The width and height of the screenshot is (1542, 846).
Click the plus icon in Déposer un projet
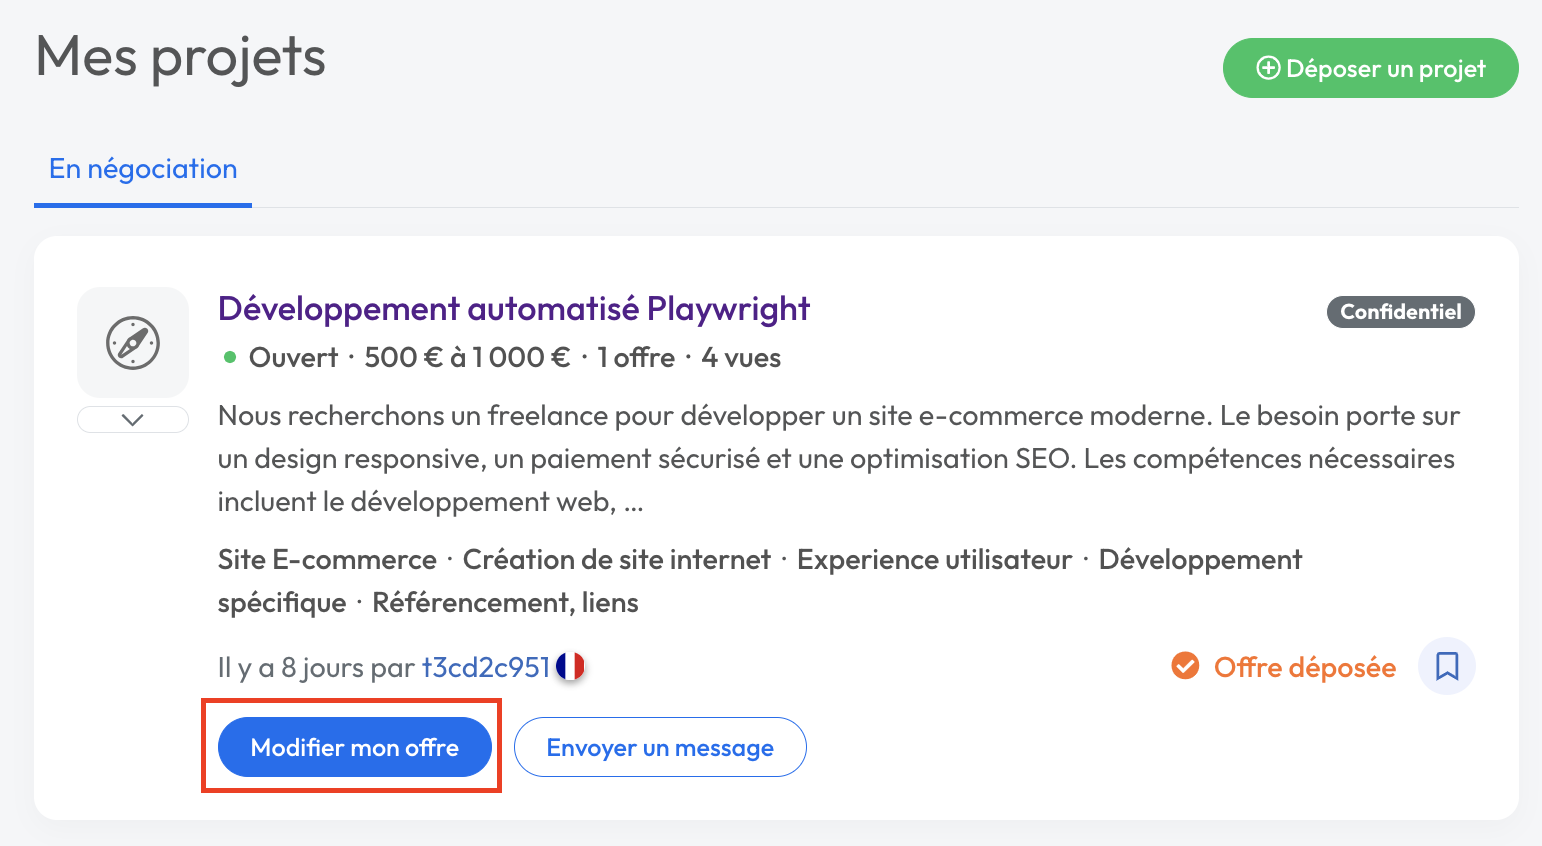pyautogui.click(x=1268, y=68)
